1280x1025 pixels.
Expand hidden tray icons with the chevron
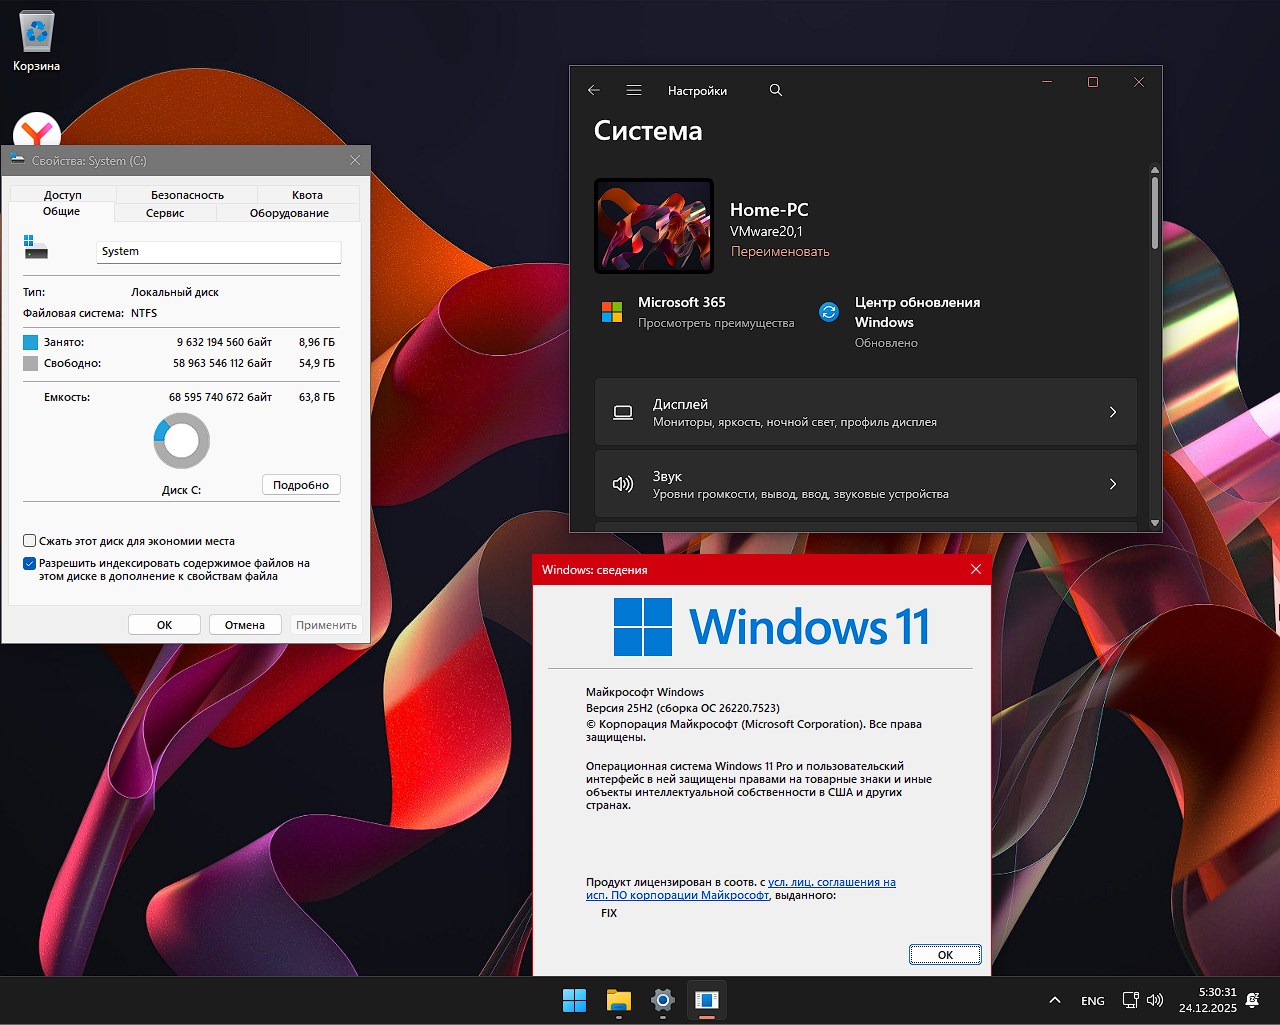[x=1053, y=1000]
